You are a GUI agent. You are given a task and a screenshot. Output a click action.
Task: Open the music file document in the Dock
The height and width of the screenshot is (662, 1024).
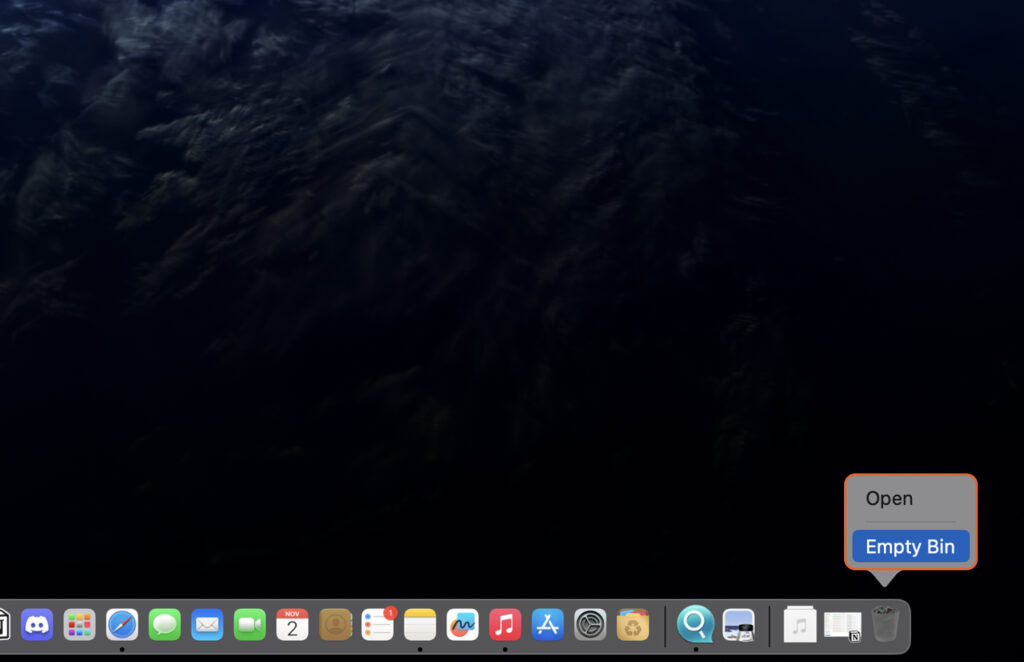tap(800, 625)
